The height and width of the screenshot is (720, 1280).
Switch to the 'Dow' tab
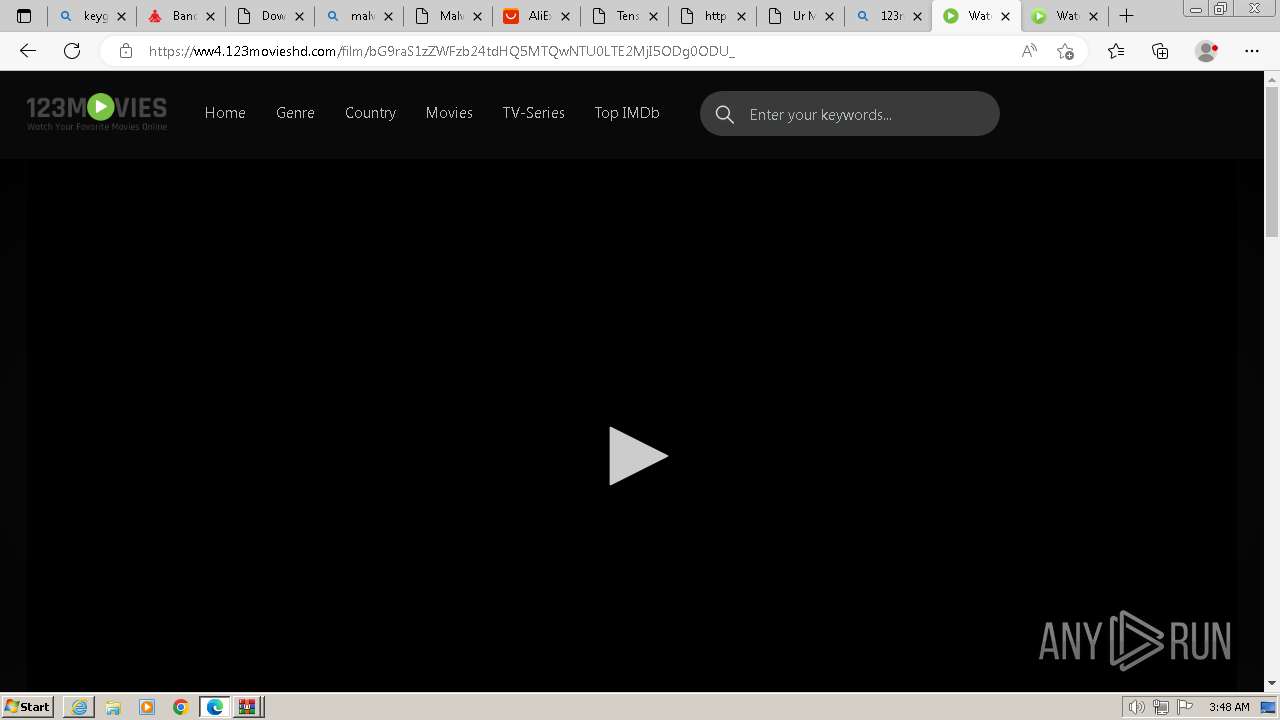pyautogui.click(x=263, y=16)
